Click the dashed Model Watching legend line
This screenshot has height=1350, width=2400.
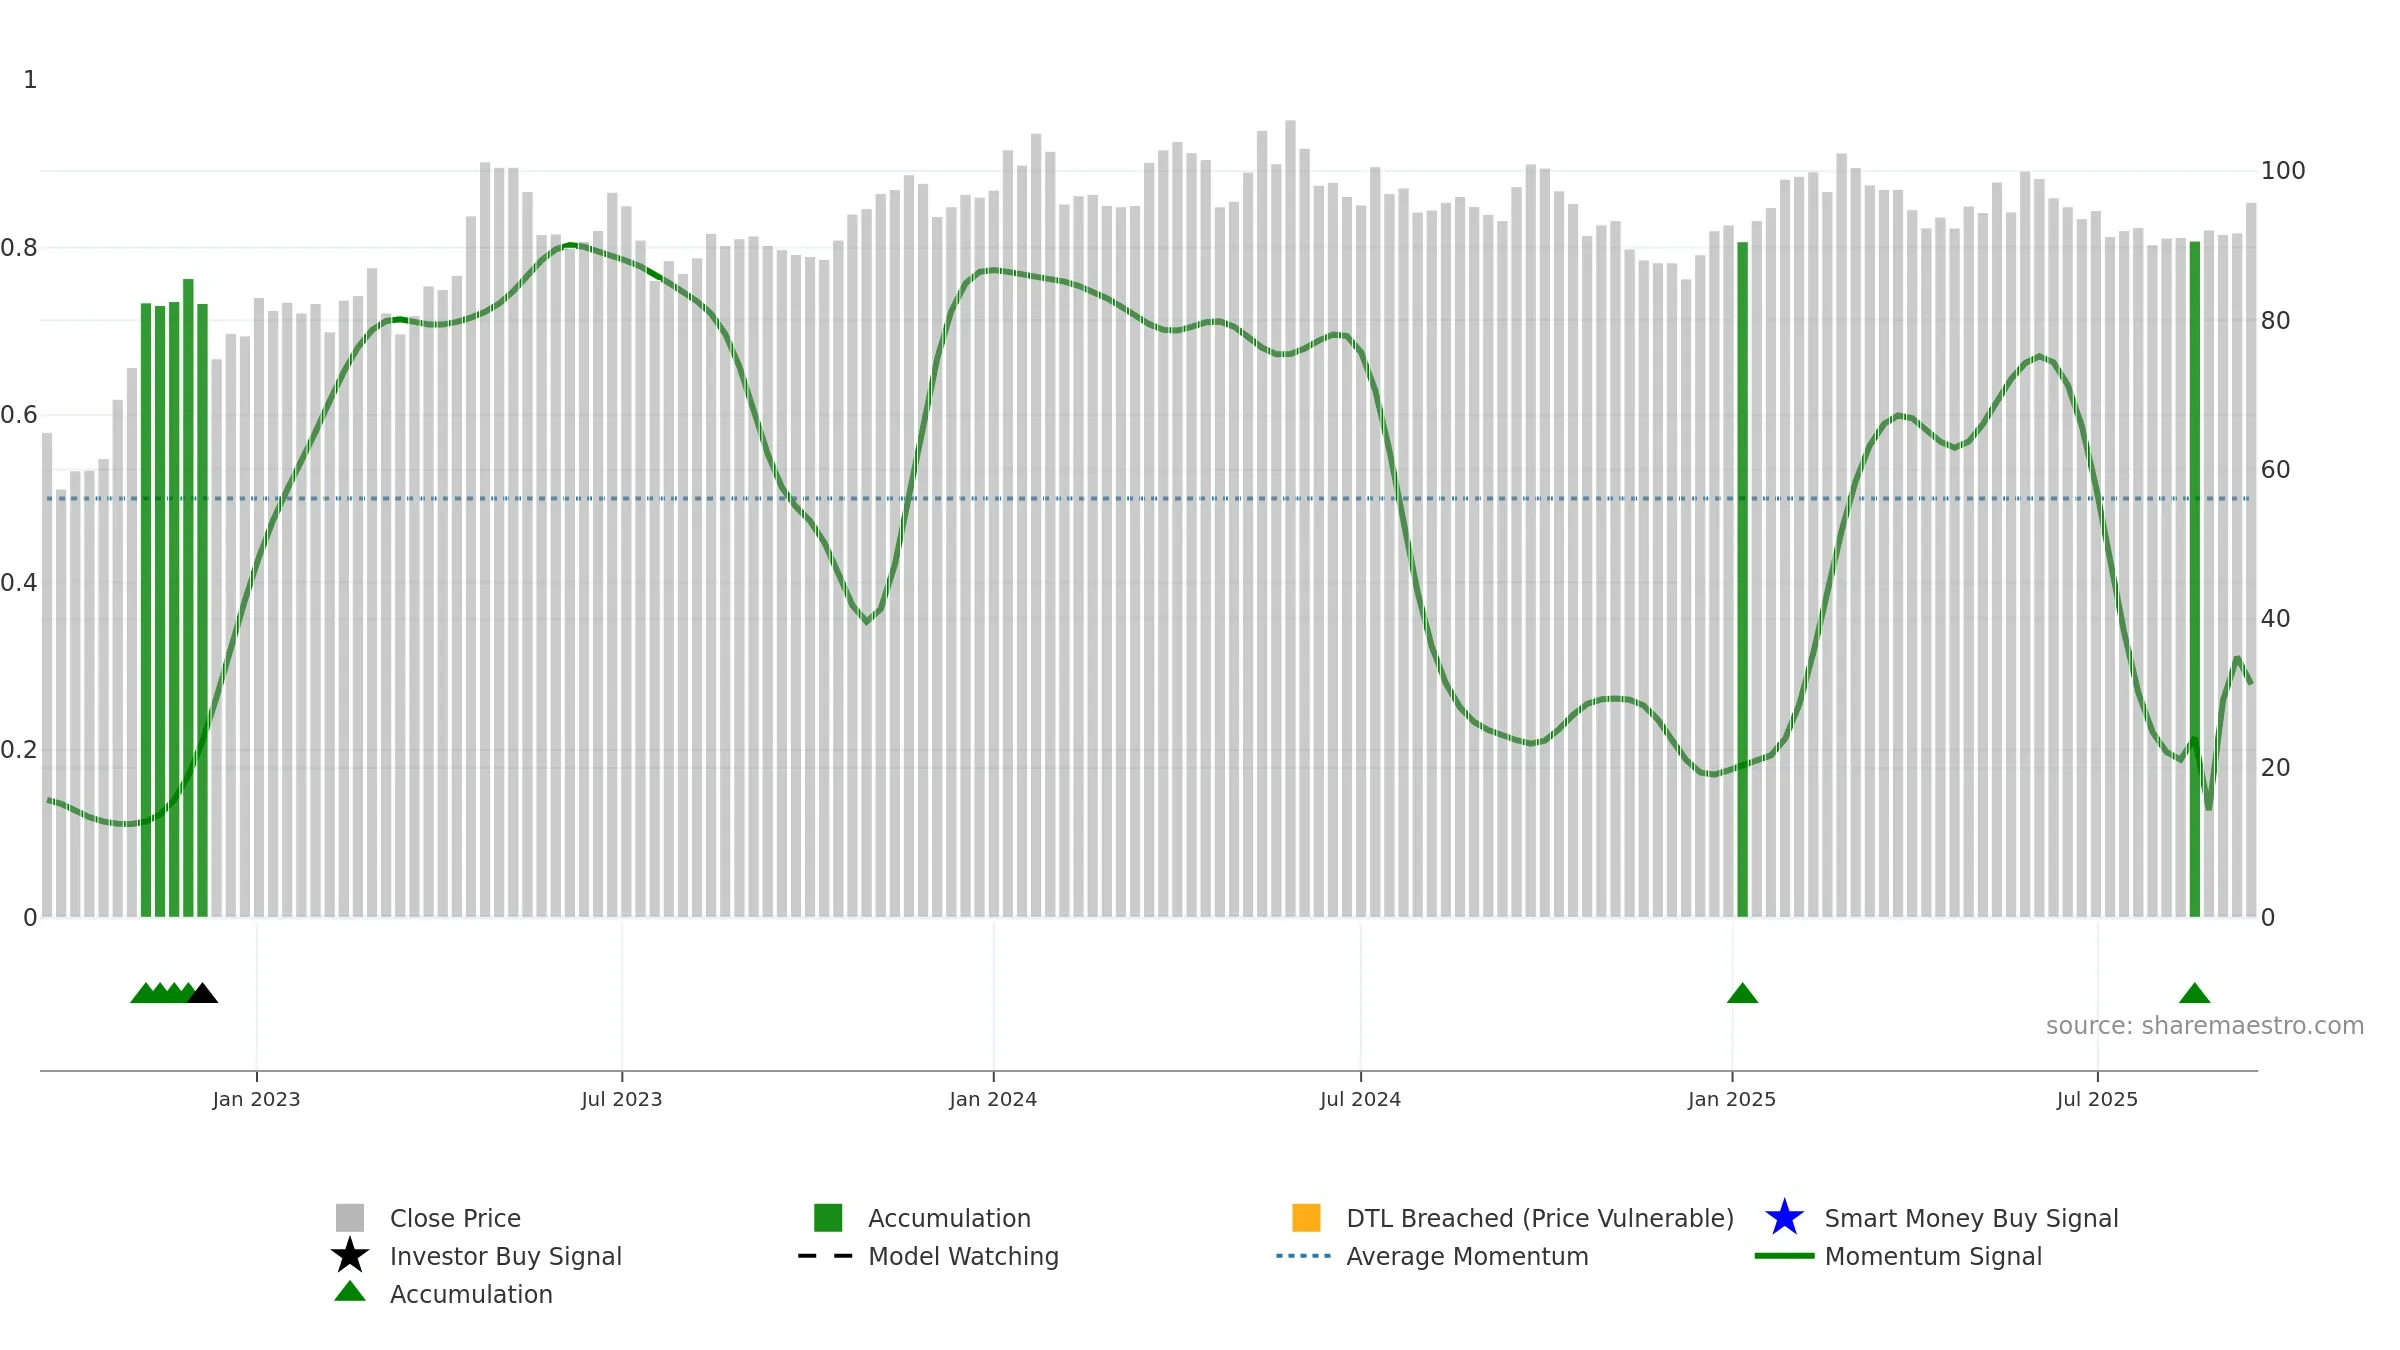tap(825, 1255)
